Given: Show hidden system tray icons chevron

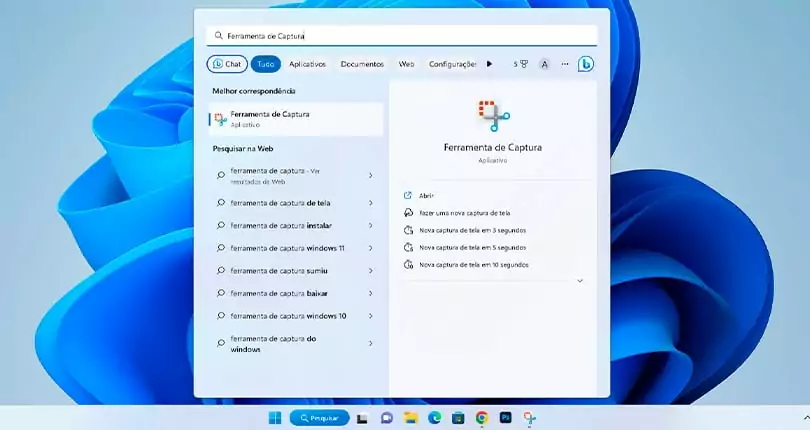Looking at the screenshot, I should (x=806, y=418).
